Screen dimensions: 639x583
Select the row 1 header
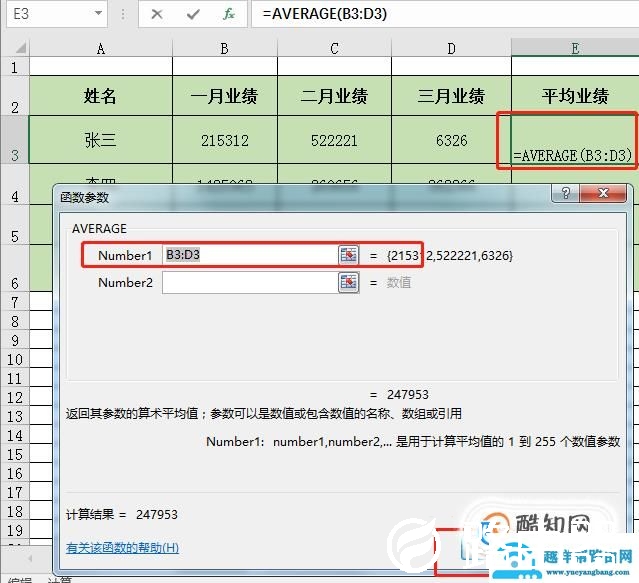pyautogui.click(x=15, y=66)
